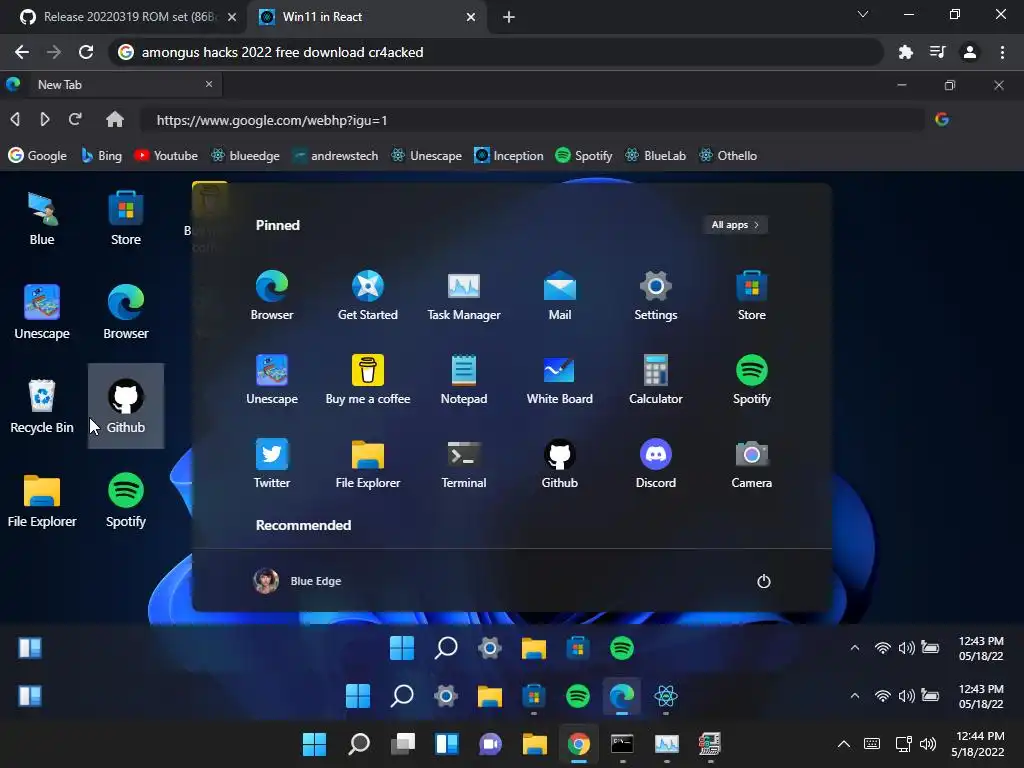Open File Explorer from Pinned grid

click(x=368, y=464)
